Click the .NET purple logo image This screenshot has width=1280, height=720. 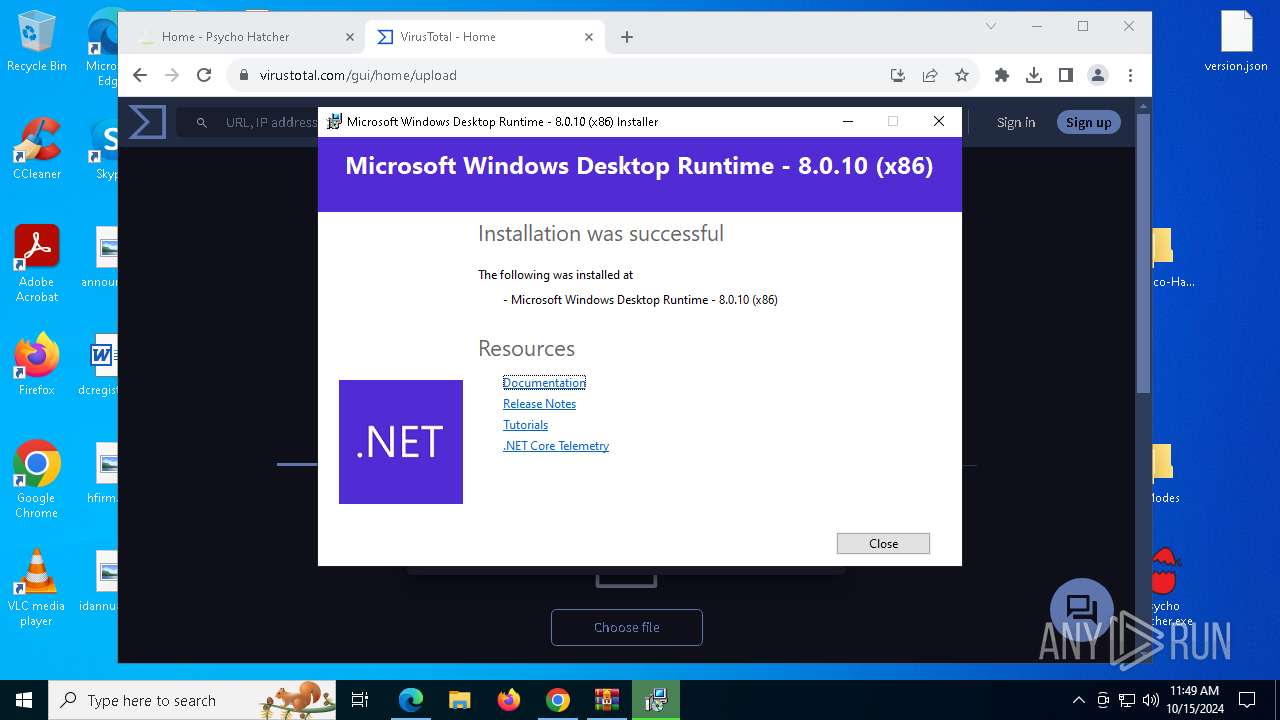tap(401, 442)
